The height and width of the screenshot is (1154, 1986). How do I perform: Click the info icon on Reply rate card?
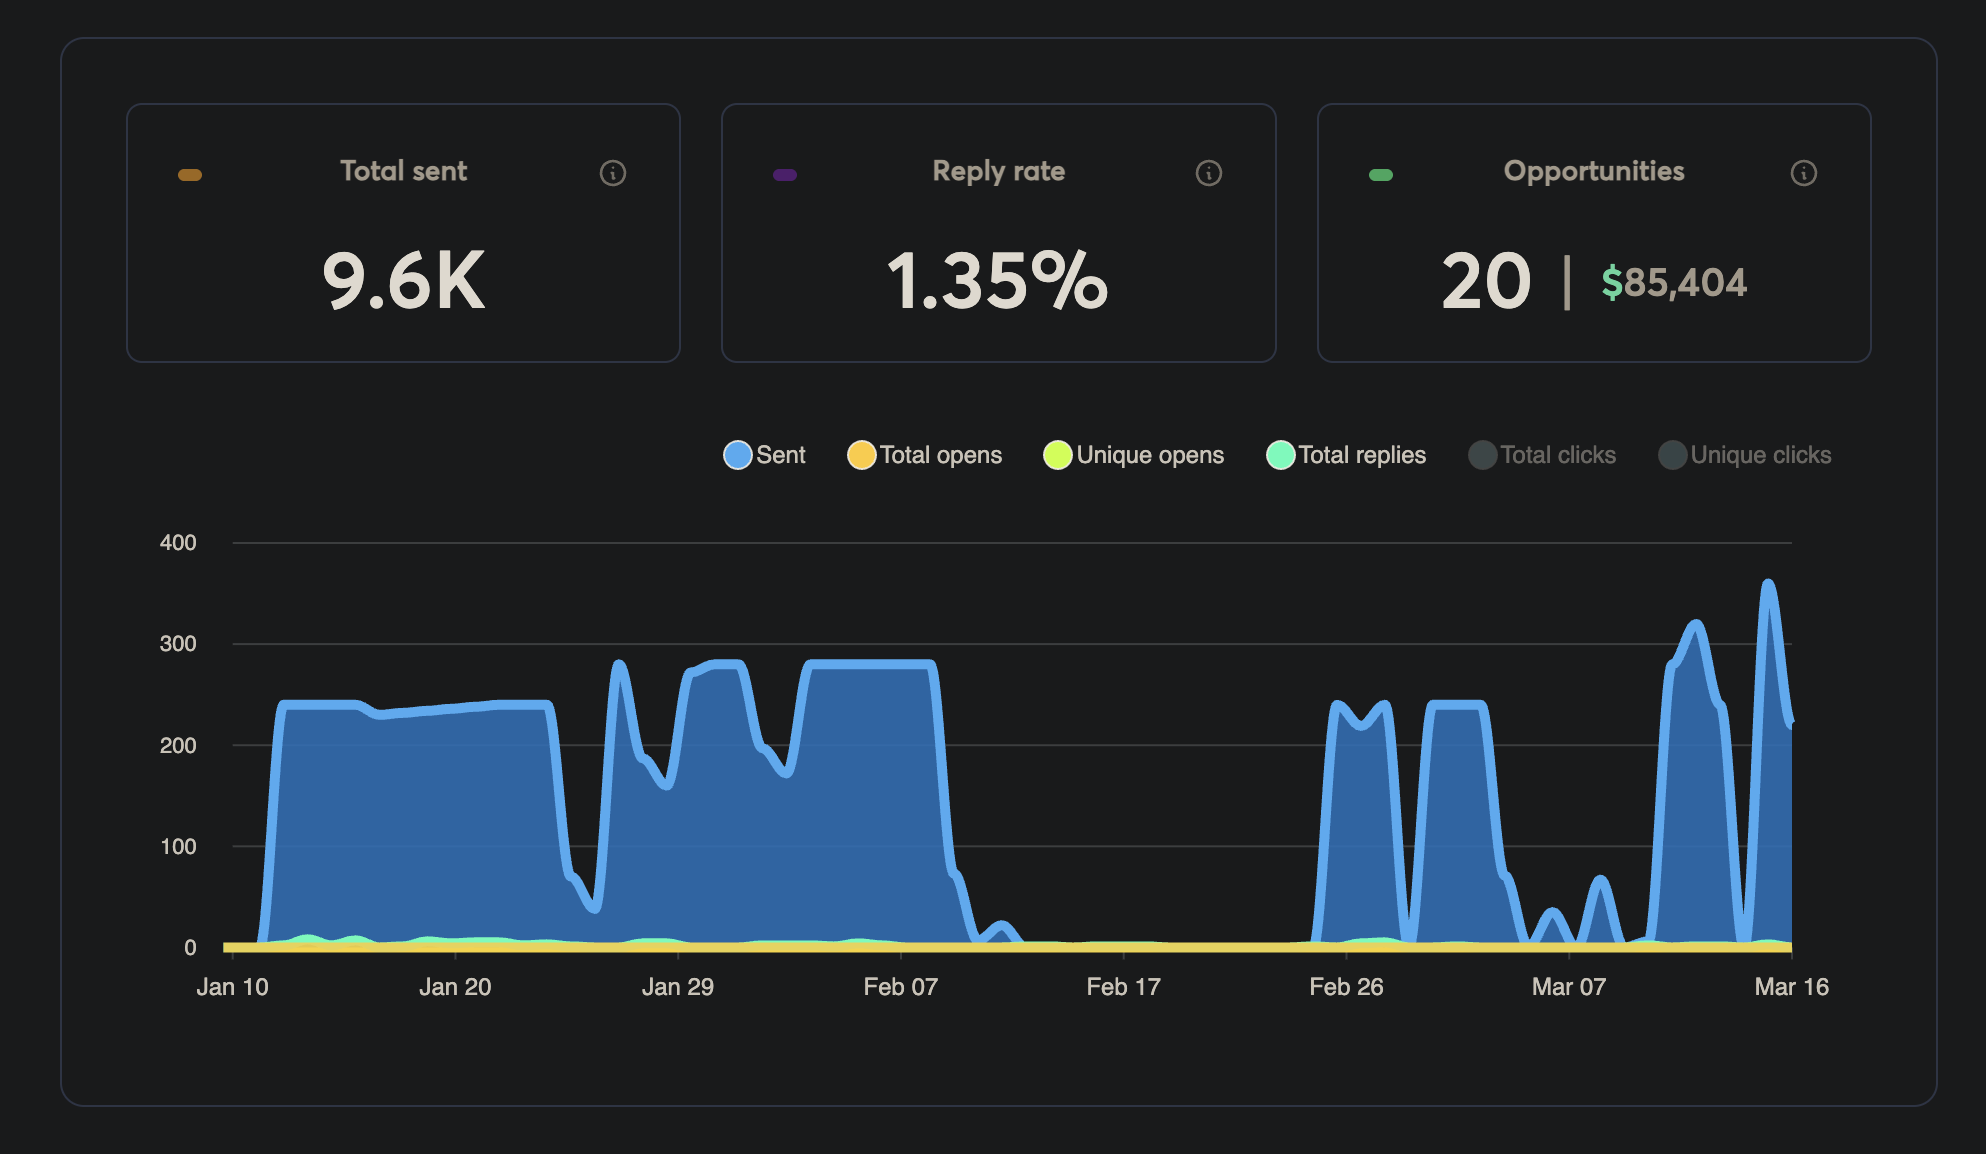pos(1209,172)
